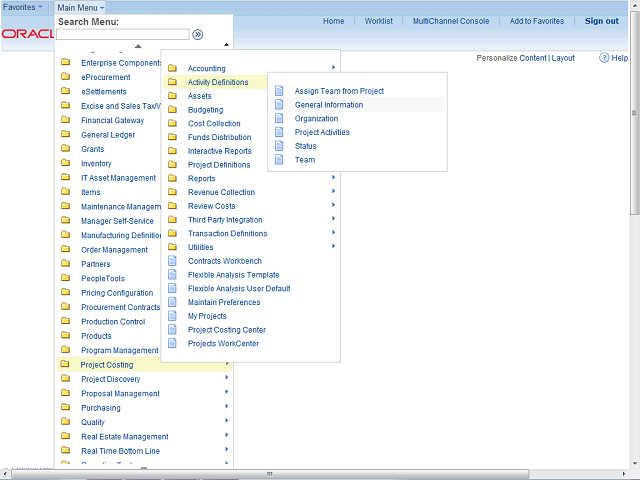Click document icon next to Contracts Workbench
The height and width of the screenshot is (480, 640).
point(172,261)
